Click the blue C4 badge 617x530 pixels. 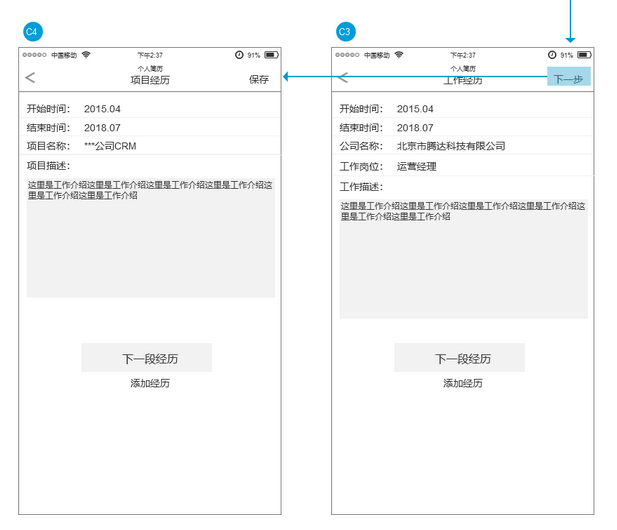click(x=32, y=32)
